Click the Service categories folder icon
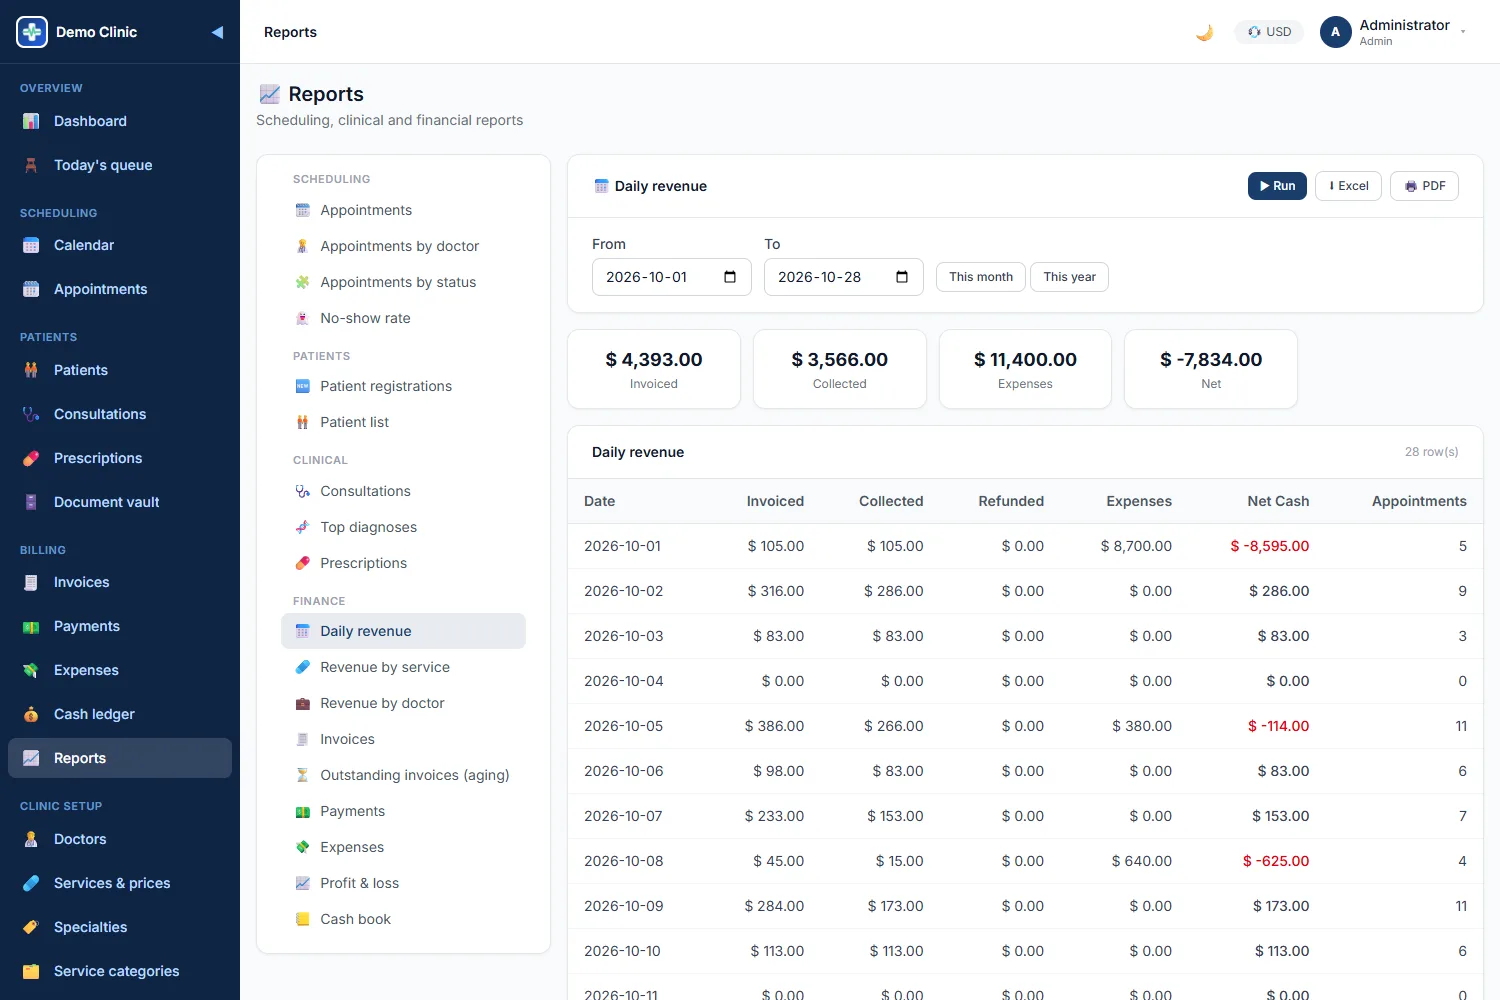 click(31, 971)
